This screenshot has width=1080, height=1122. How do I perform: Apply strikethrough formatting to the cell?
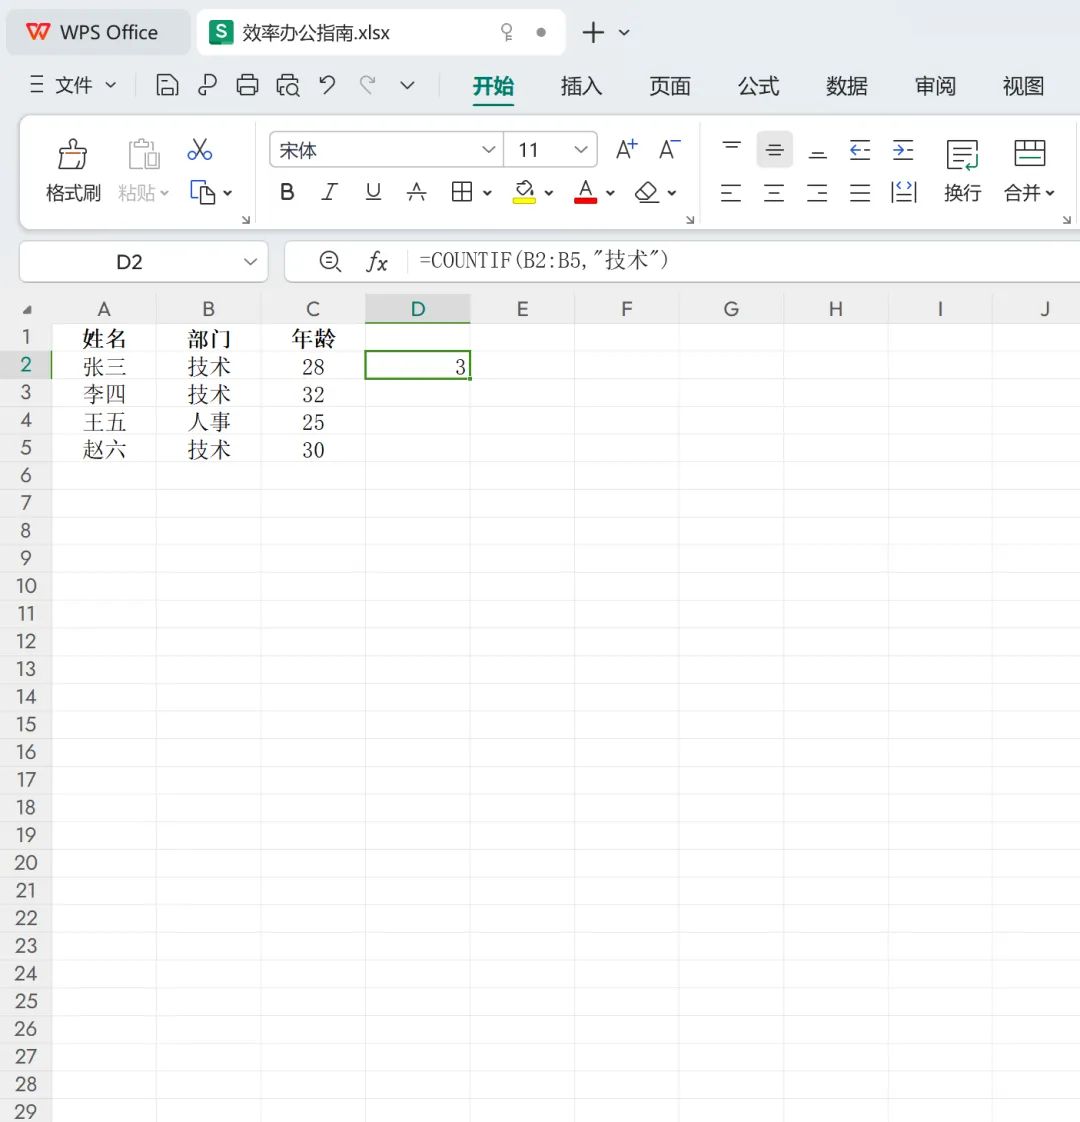click(417, 192)
